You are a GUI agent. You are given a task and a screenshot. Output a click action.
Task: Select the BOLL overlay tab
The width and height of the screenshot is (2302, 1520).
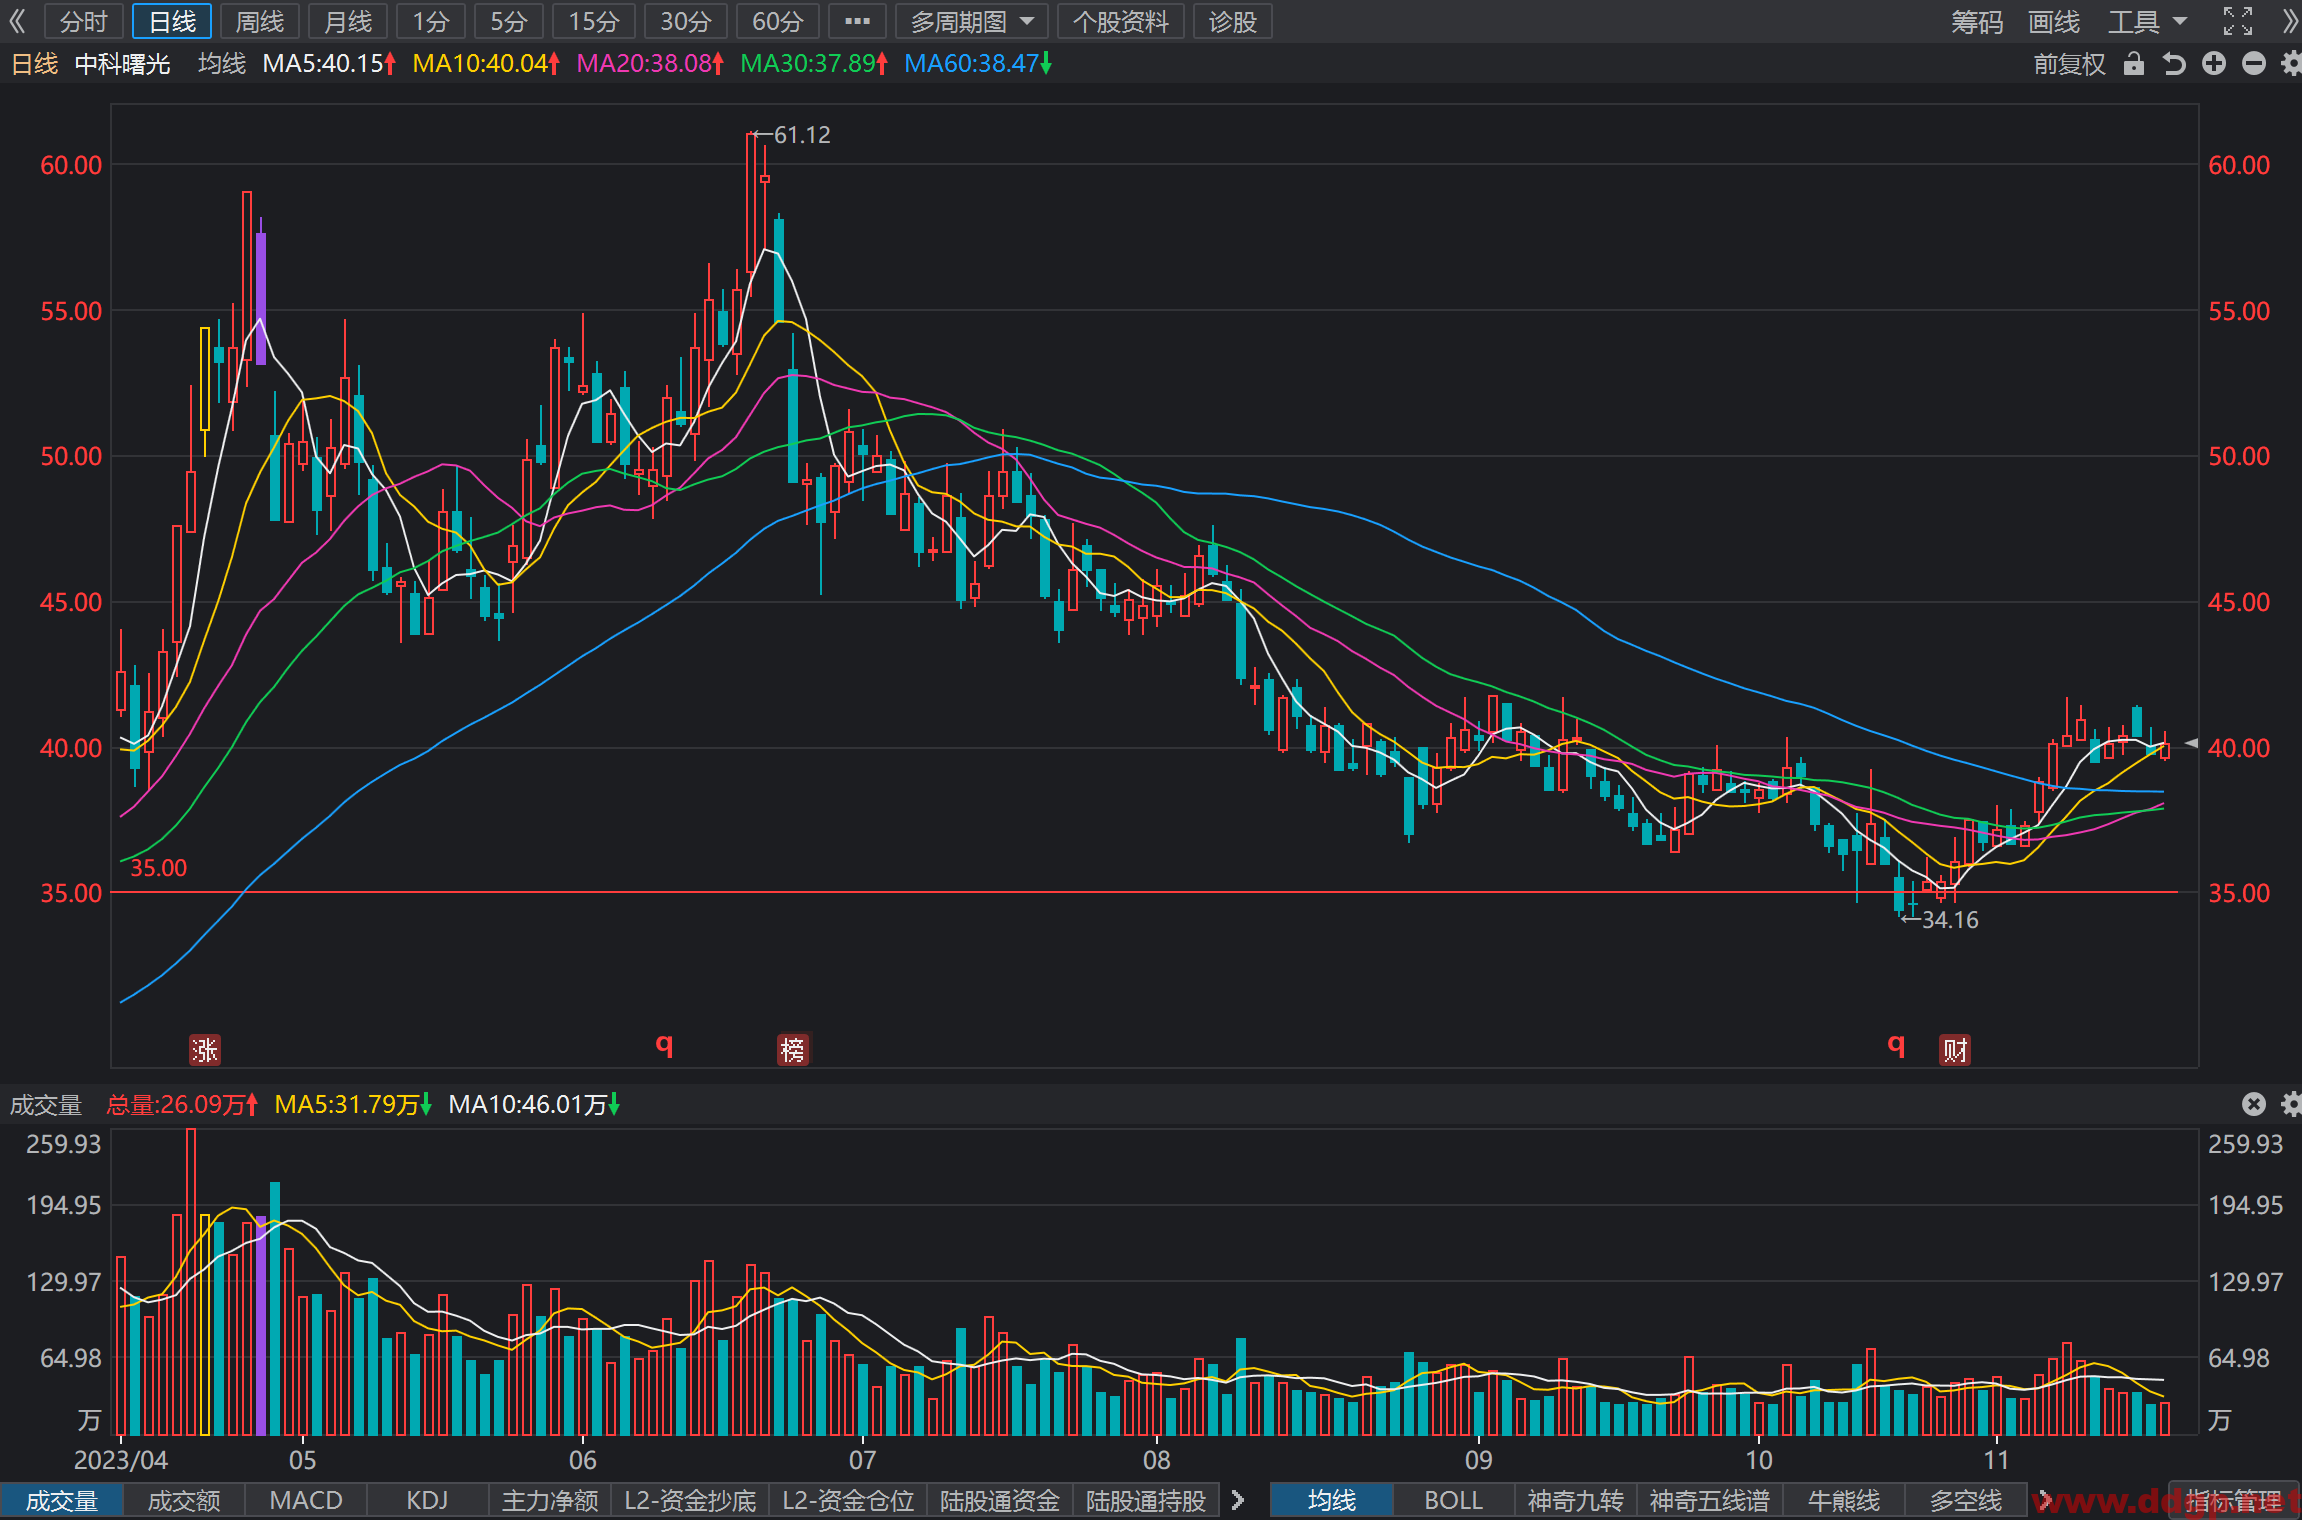coord(1453,1500)
